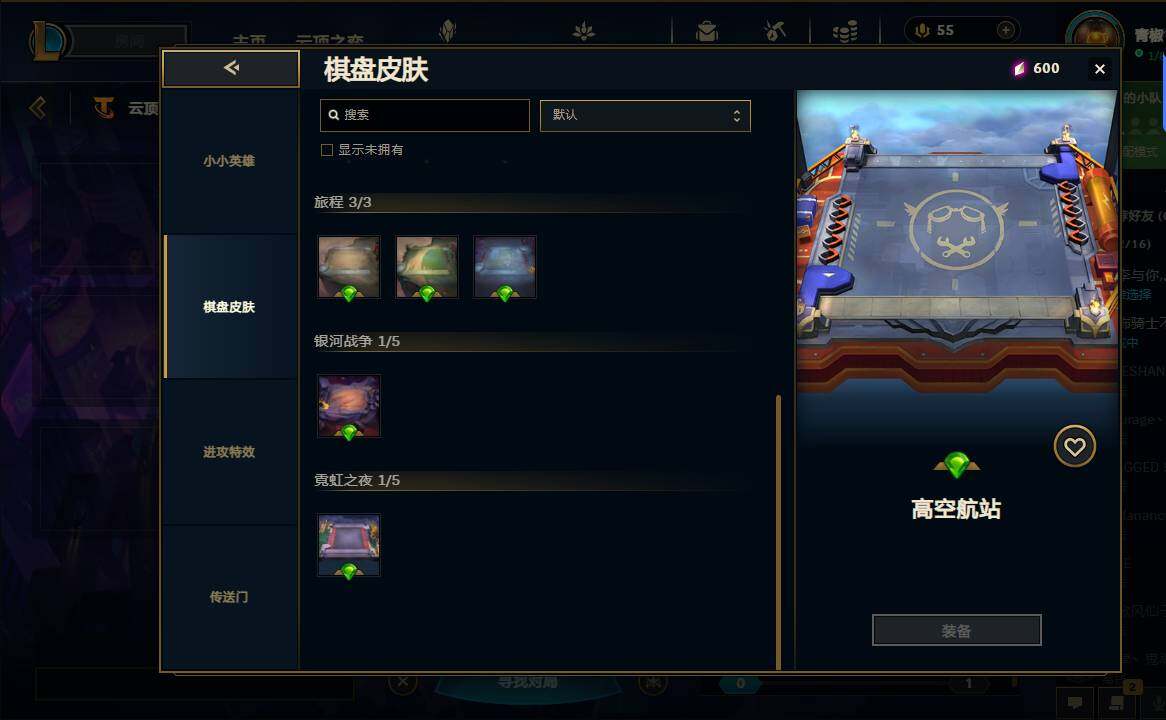This screenshot has width=1166, height=720.
Task: Open the loot chest icon in top bar
Action: click(x=706, y=31)
